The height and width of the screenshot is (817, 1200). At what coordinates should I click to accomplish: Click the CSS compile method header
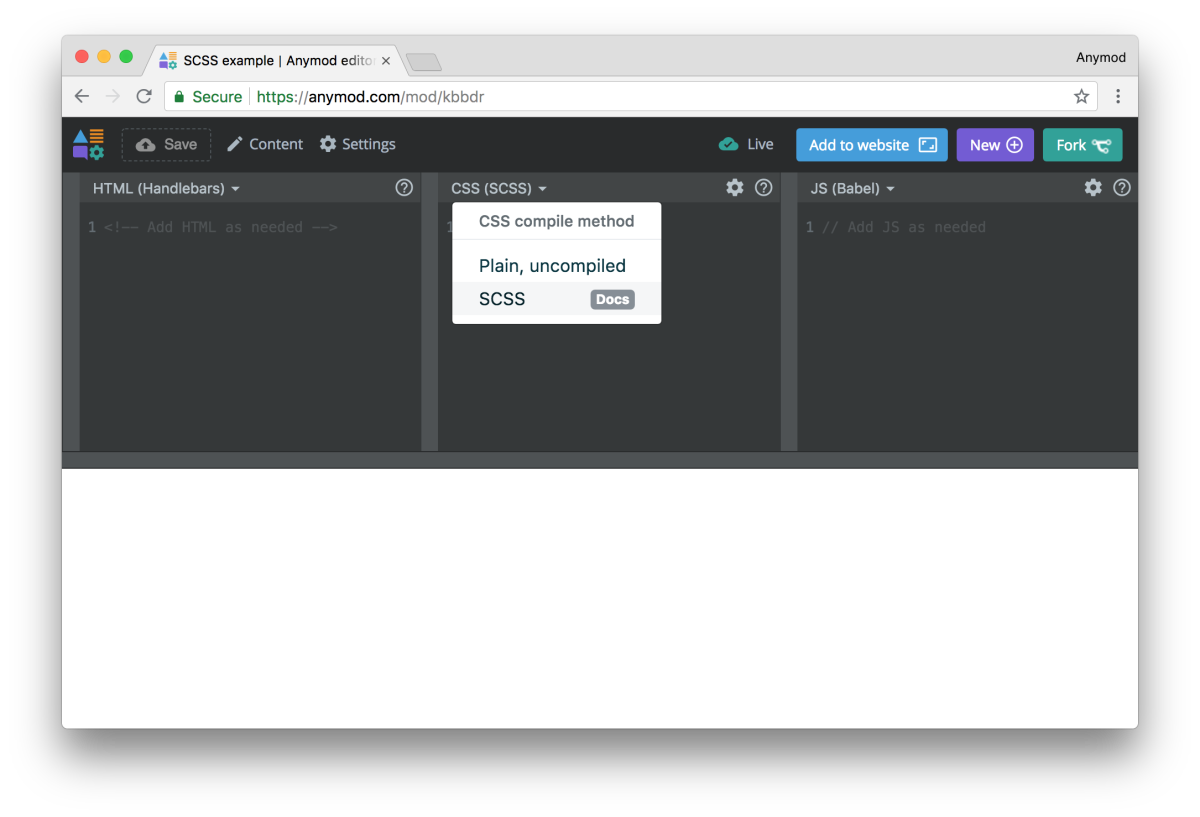point(556,221)
